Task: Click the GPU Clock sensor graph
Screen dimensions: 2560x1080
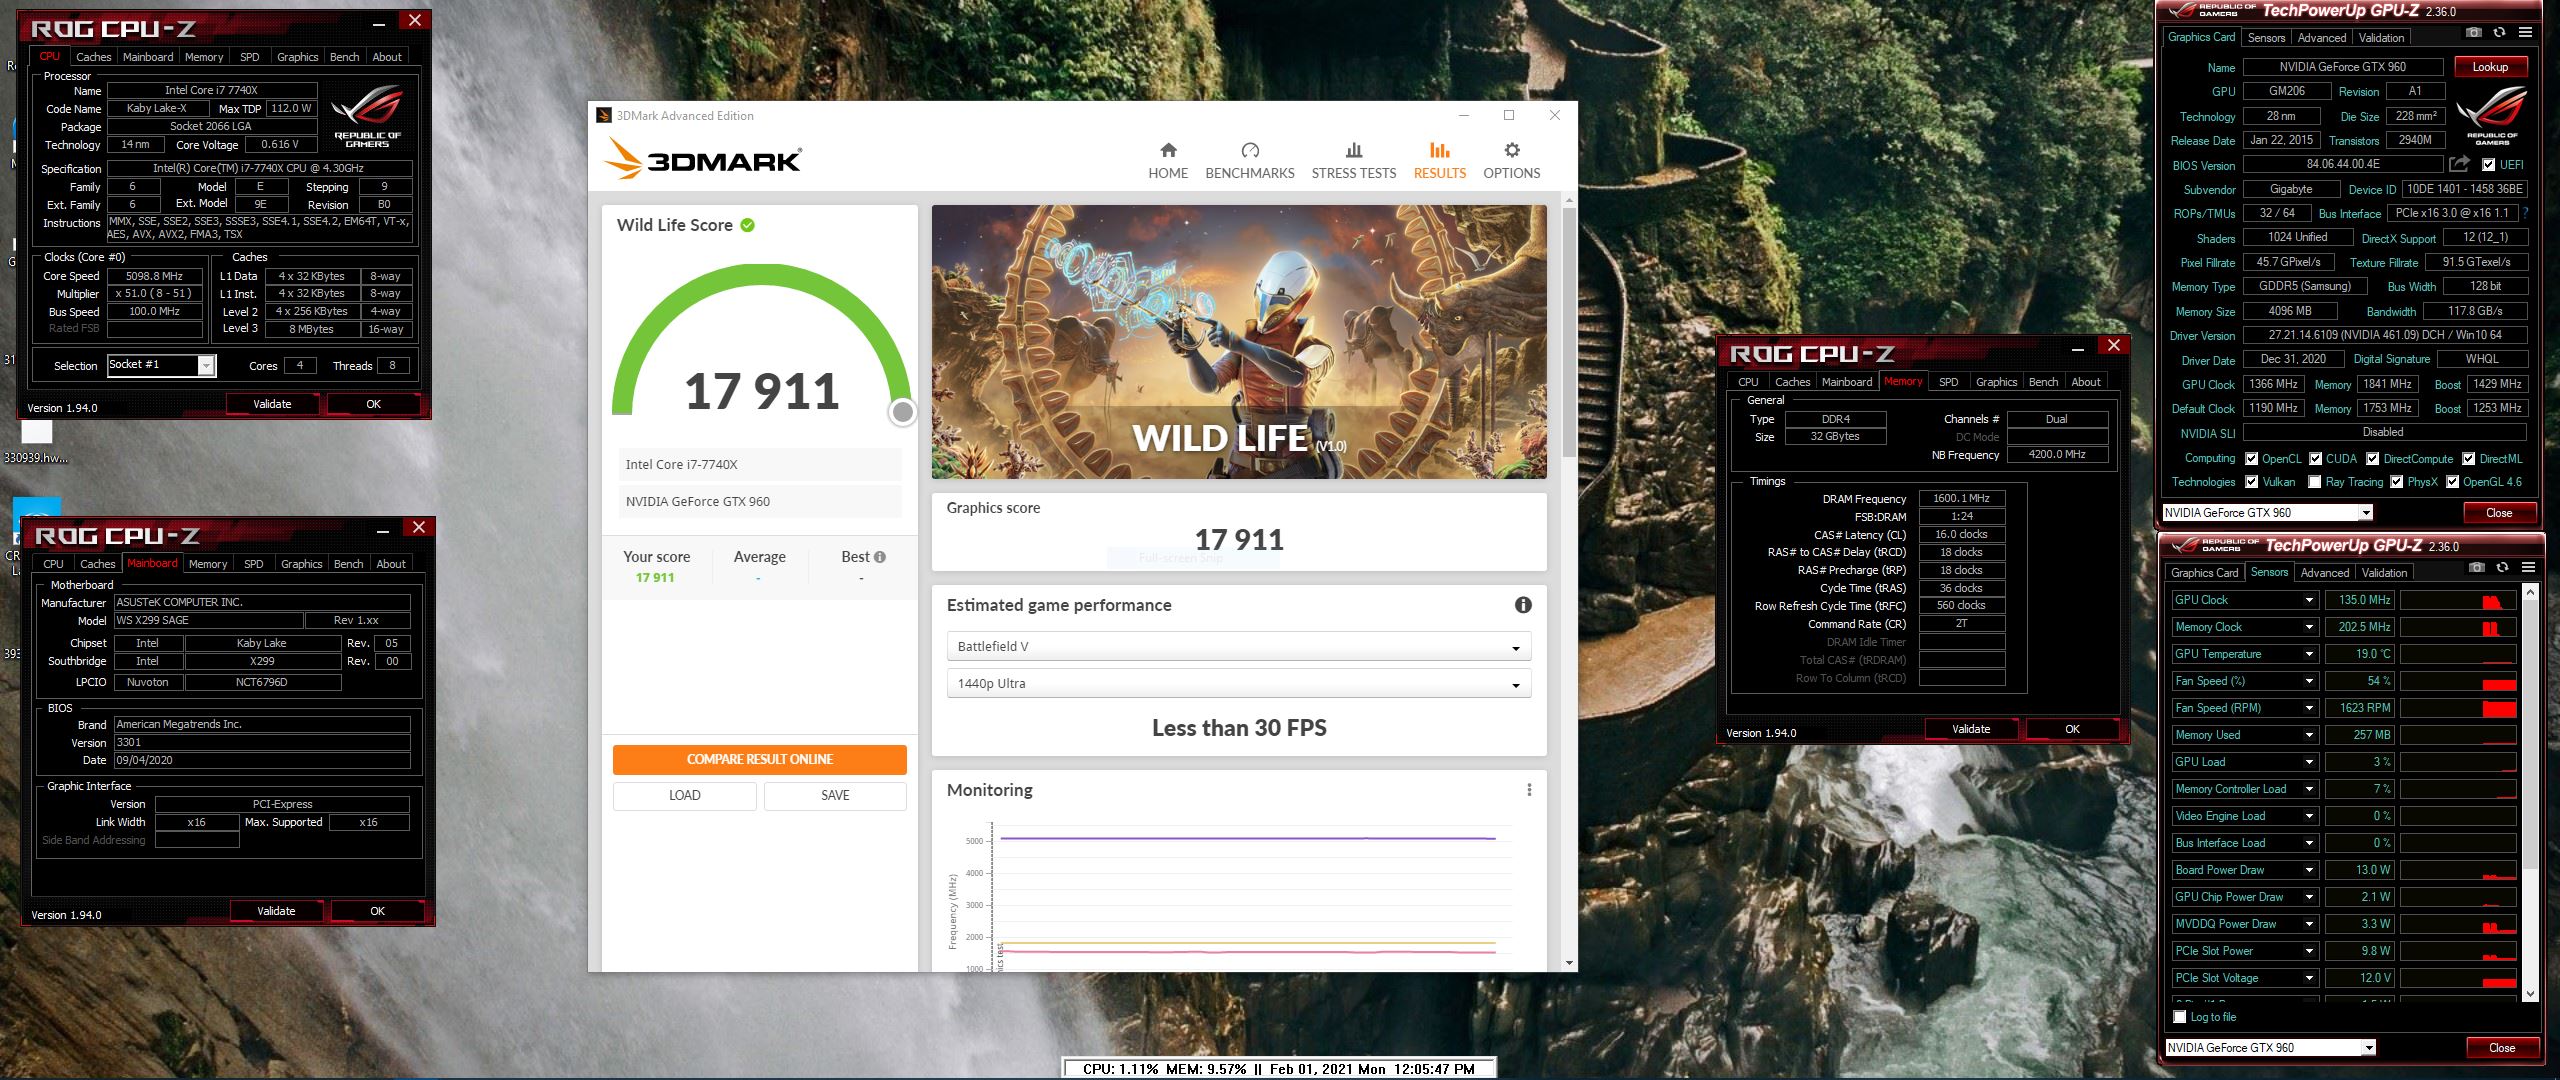Action: 2458,600
